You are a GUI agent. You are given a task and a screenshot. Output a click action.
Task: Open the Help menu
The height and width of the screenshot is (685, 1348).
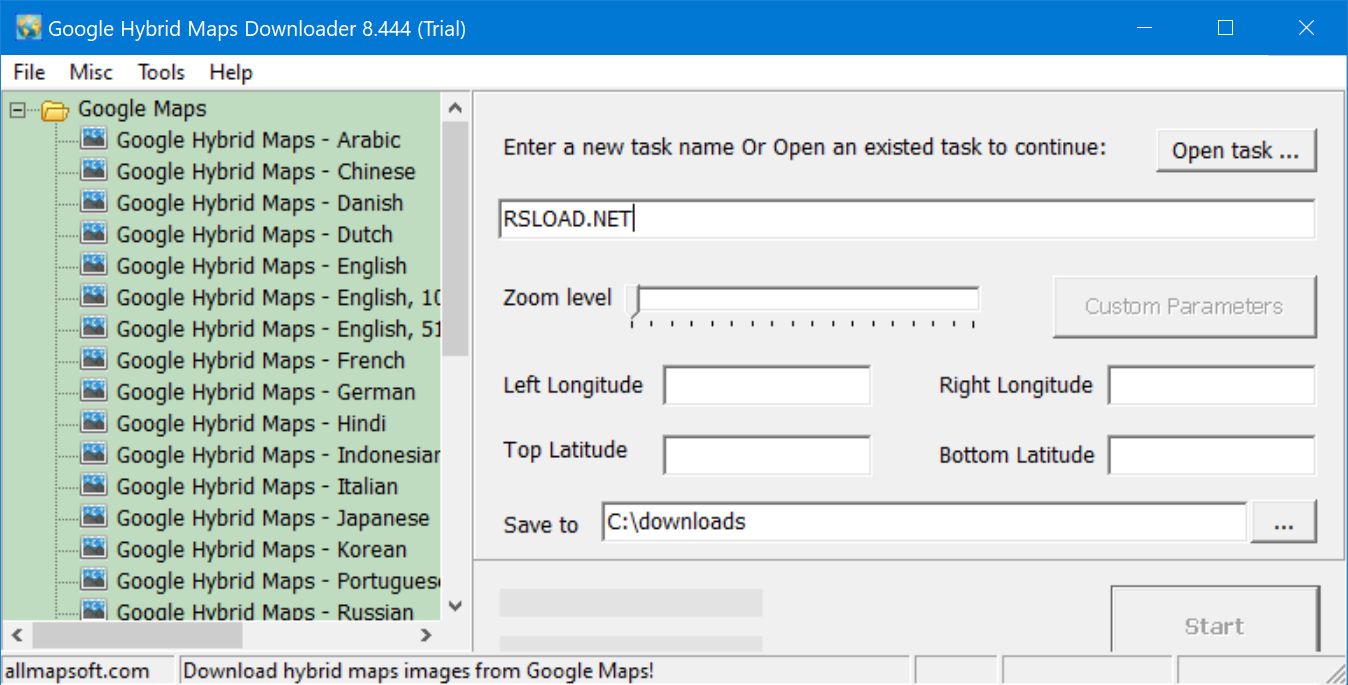click(231, 72)
